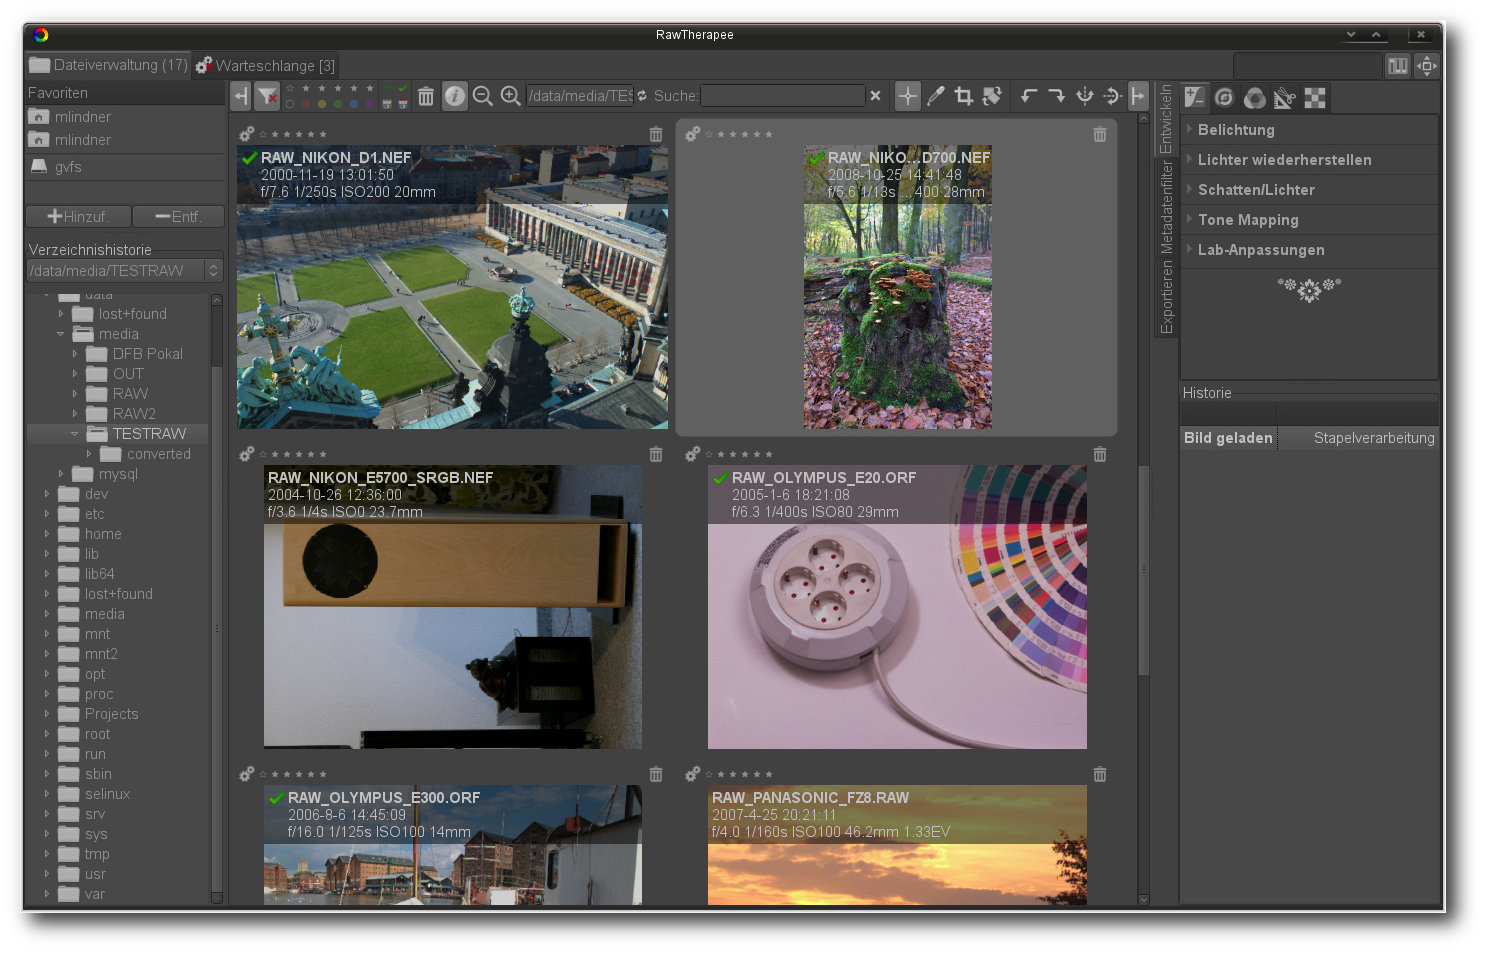
Task: Expand the Lichter wiederherstellen section
Action: click(x=1309, y=160)
